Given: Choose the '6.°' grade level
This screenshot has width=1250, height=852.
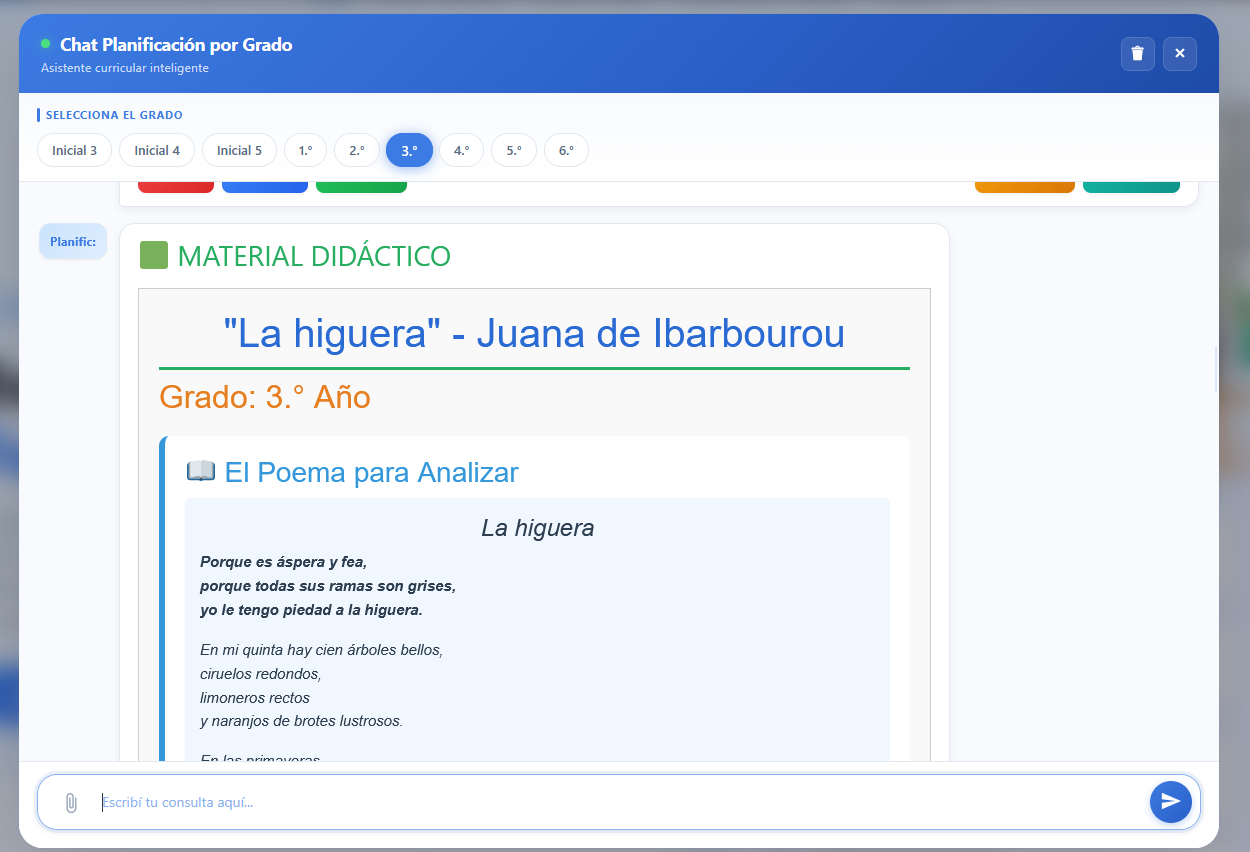Looking at the screenshot, I should tap(566, 150).
